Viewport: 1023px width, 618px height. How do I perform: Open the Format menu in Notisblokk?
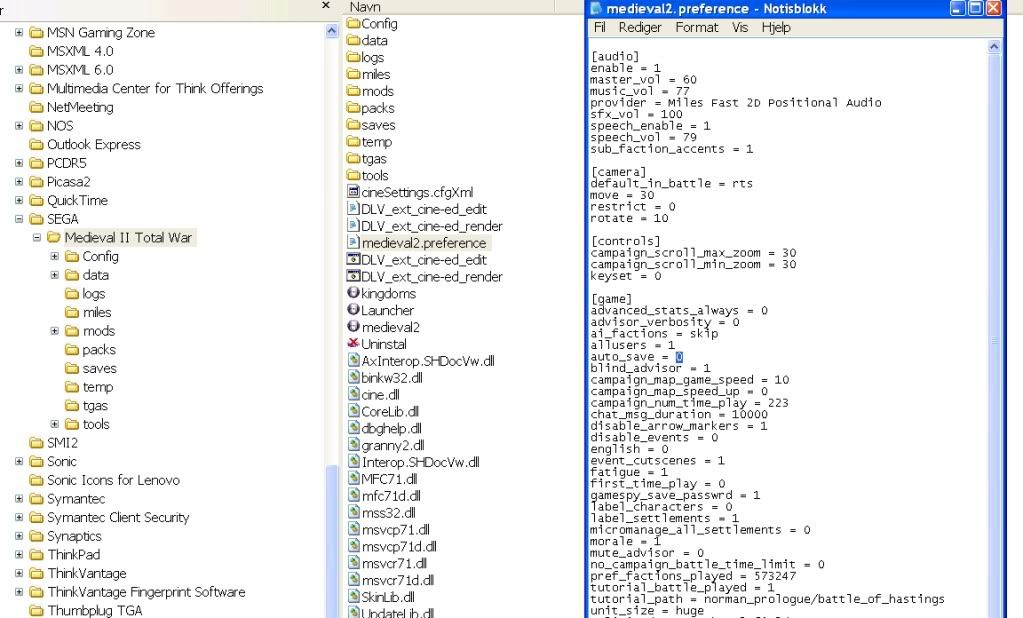(x=696, y=28)
